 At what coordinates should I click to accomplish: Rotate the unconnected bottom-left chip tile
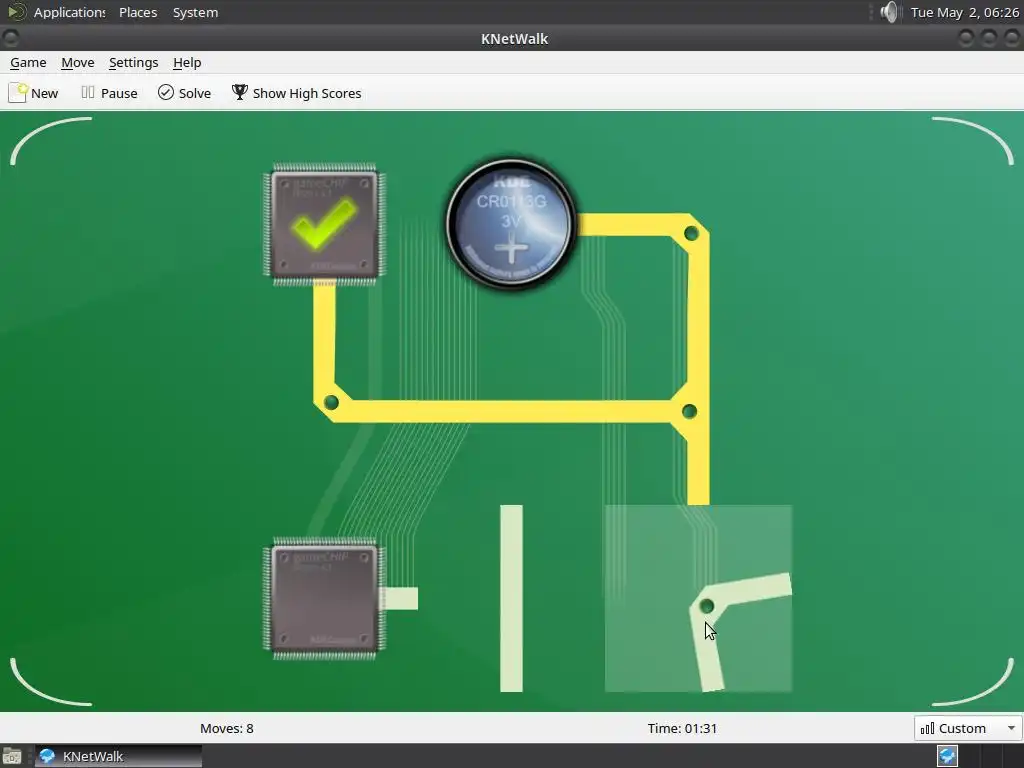pos(325,598)
